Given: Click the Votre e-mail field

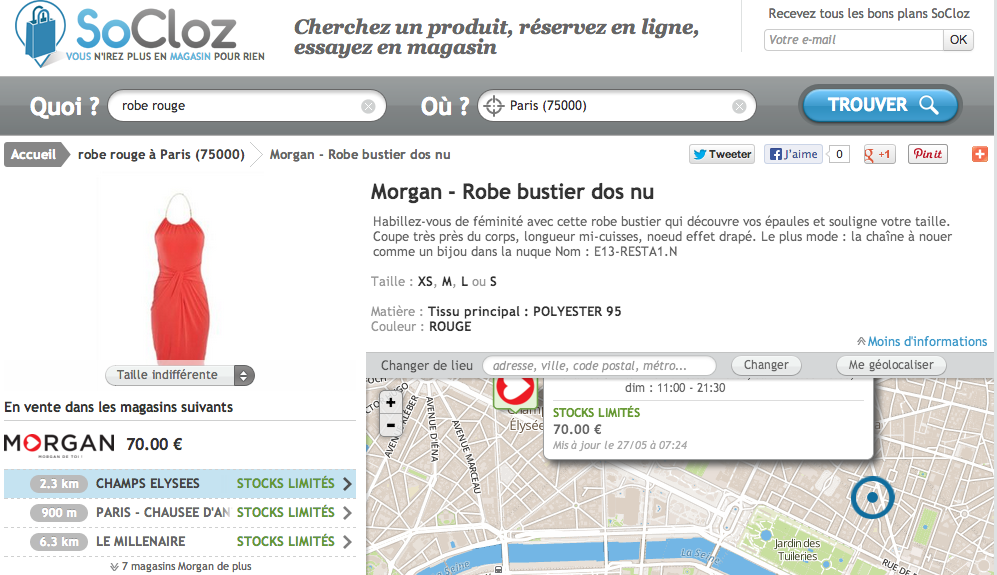Looking at the screenshot, I should (x=854, y=39).
